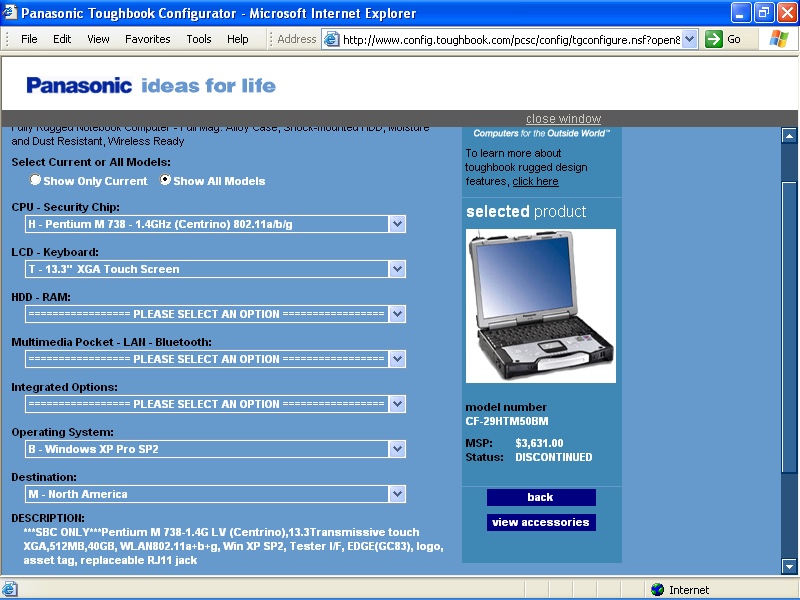
Task: Follow the close window link
Action: (x=564, y=119)
